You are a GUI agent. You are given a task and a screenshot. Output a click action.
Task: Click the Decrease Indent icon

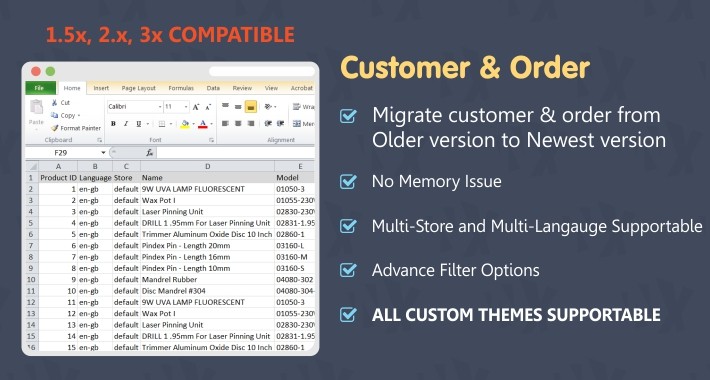click(x=268, y=124)
